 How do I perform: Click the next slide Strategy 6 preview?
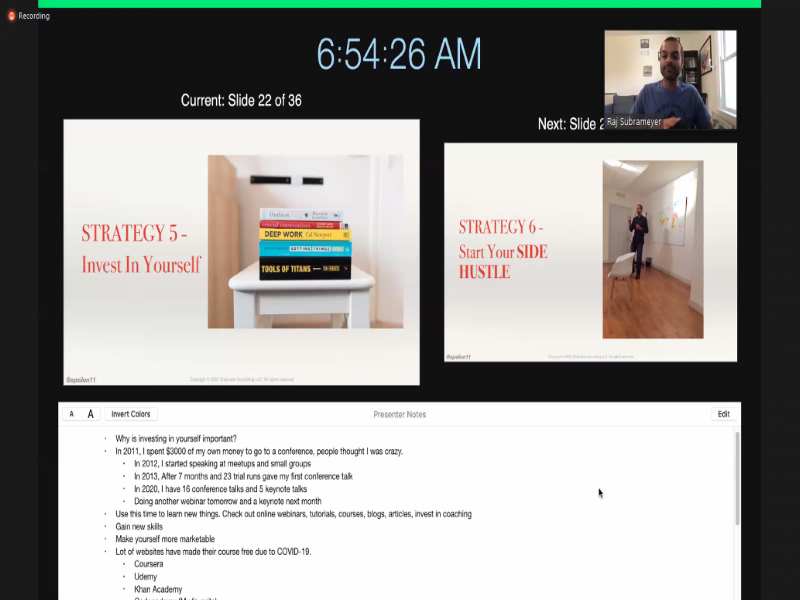[x=590, y=252]
